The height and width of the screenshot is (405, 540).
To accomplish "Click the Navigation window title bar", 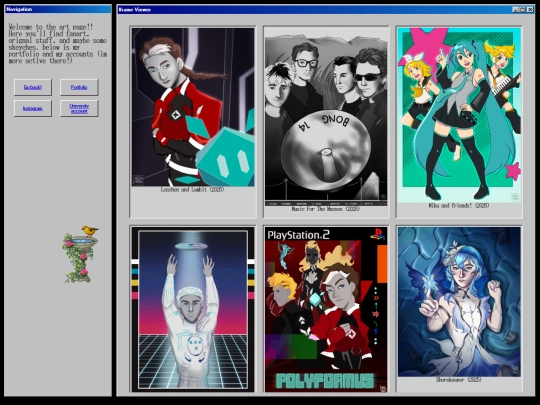I will (58, 9).
